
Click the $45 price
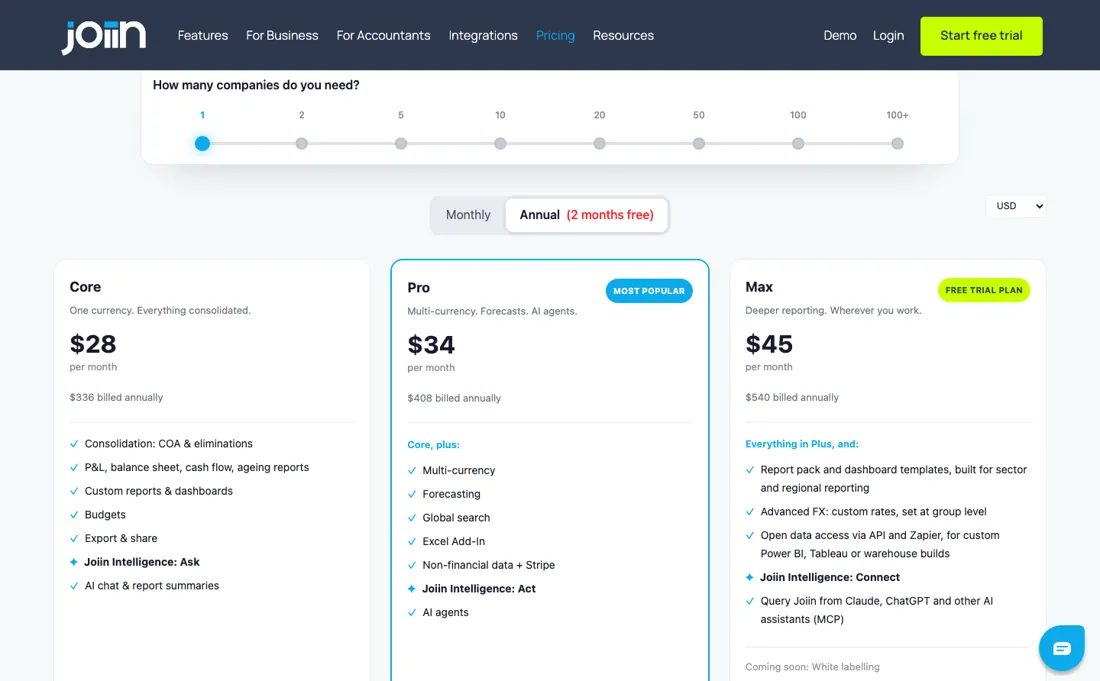click(769, 344)
